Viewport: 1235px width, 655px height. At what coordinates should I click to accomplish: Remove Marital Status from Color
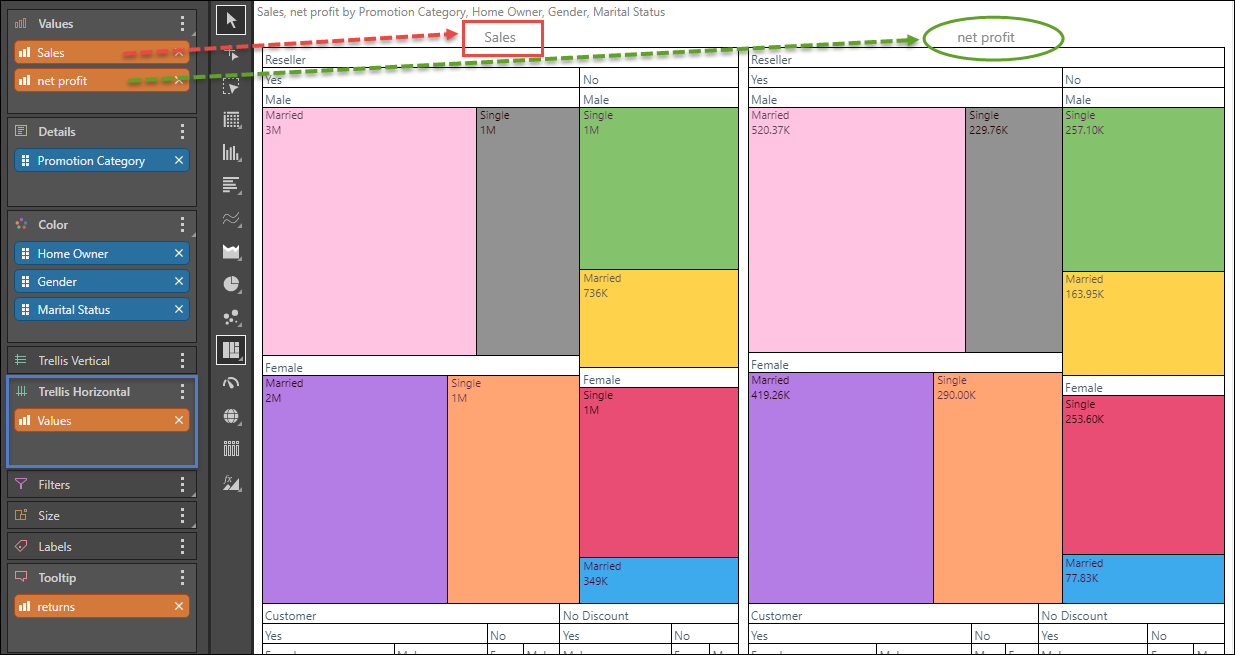[x=179, y=310]
